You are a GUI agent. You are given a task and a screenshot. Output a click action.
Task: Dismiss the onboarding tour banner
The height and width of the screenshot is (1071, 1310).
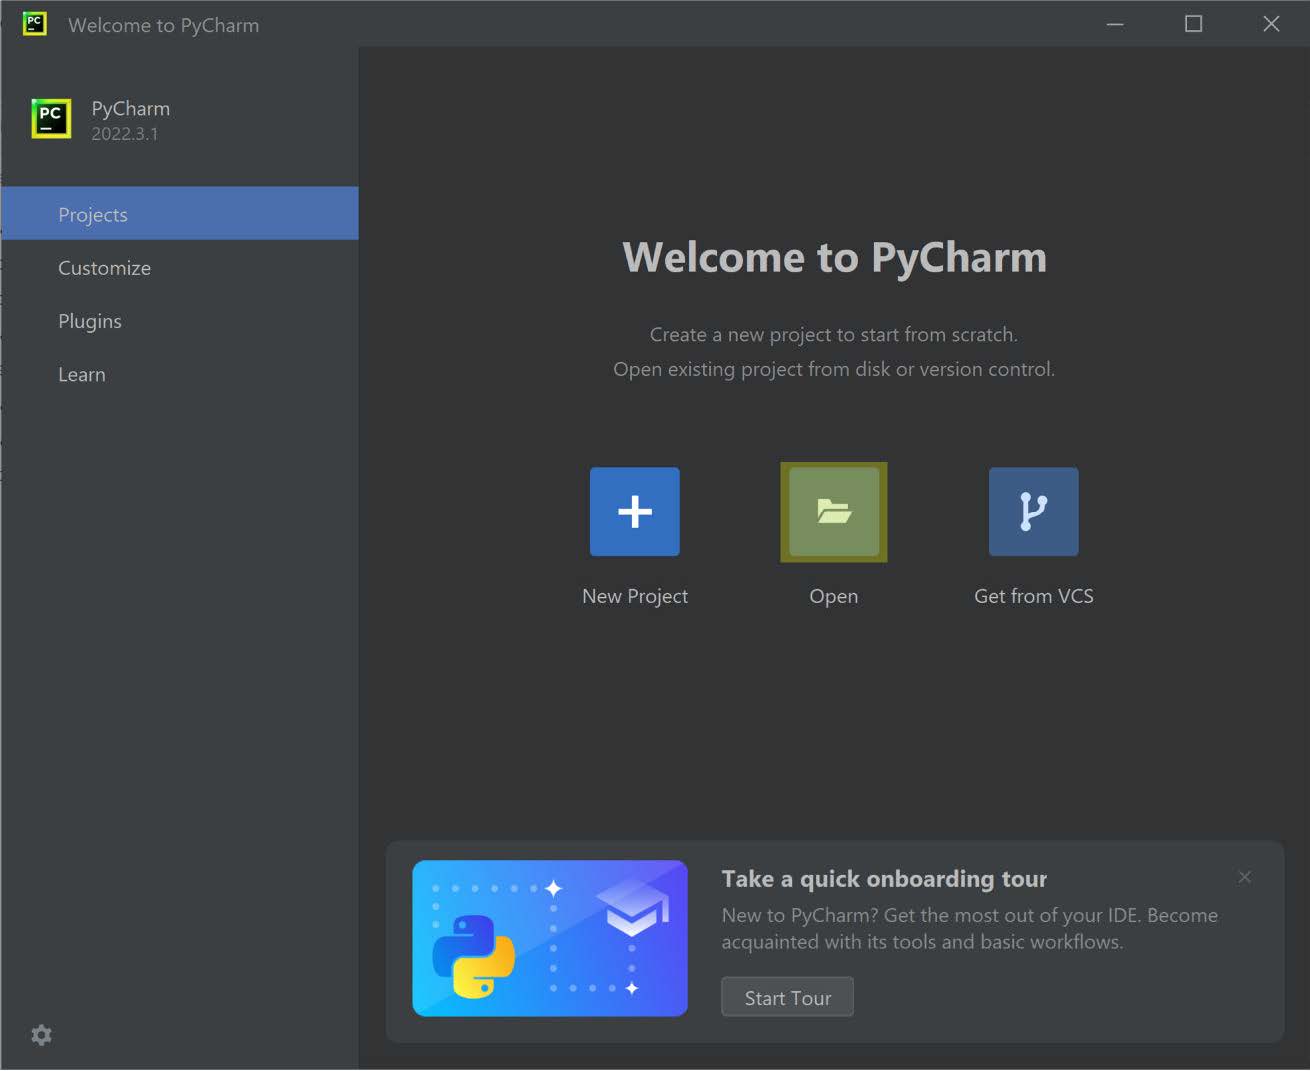pyautogui.click(x=1244, y=877)
